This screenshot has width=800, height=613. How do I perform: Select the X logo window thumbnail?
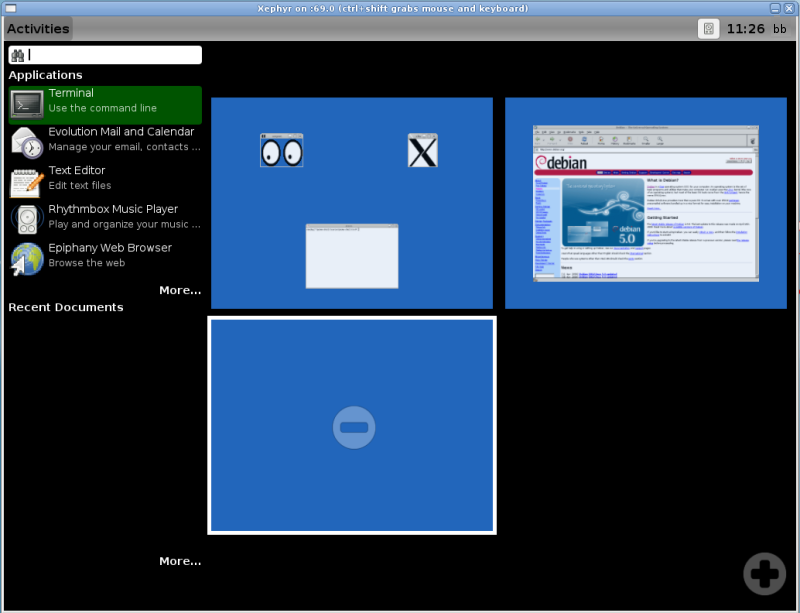(x=421, y=150)
